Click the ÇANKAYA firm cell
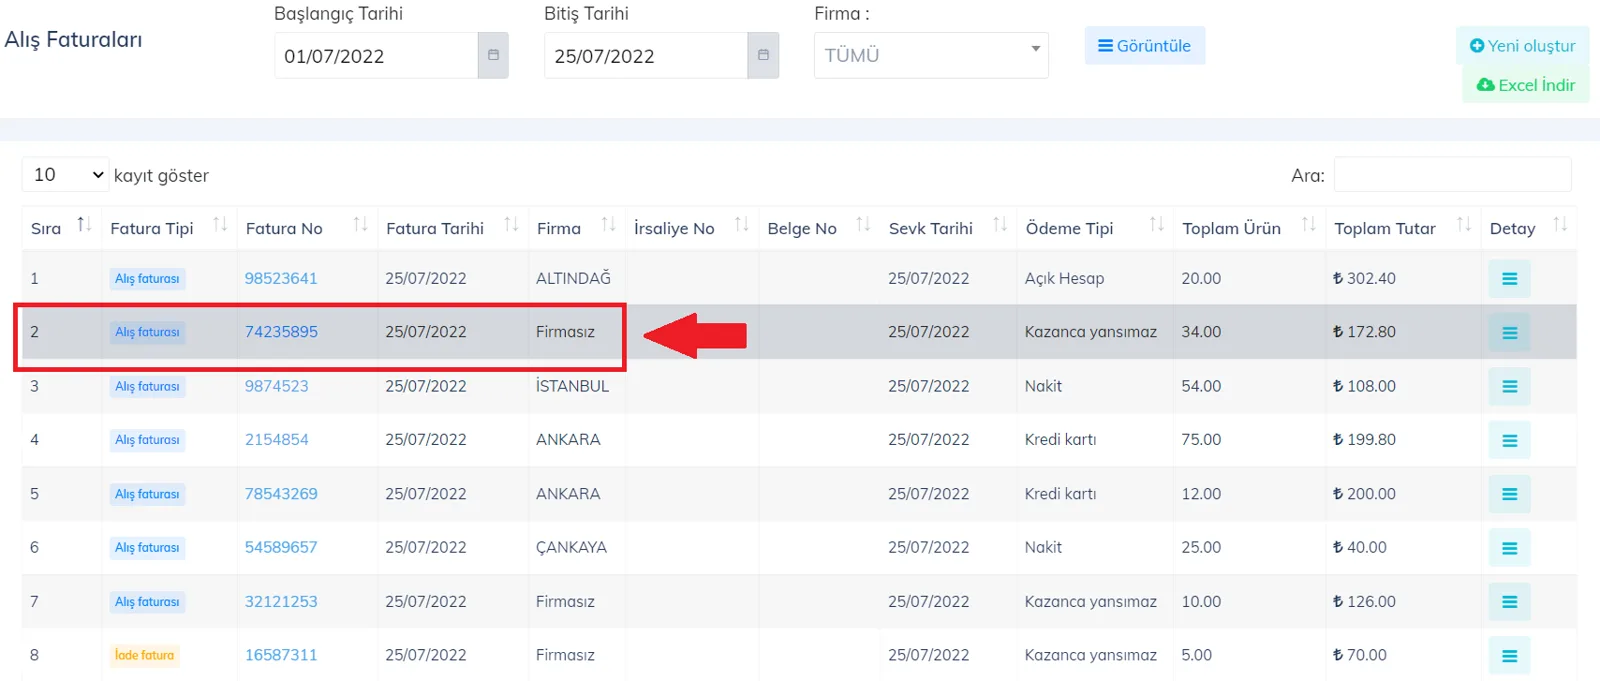Image resolution: width=1600 pixels, height=681 pixels. [571, 548]
